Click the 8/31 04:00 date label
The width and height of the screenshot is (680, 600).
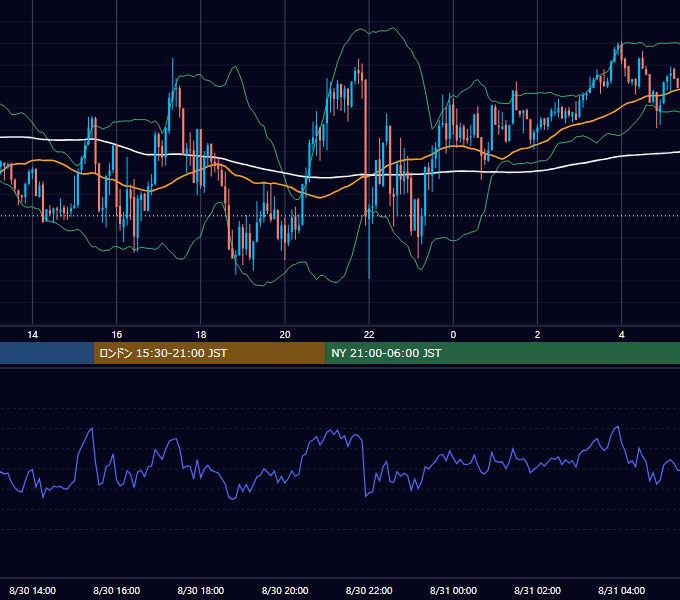click(x=621, y=590)
